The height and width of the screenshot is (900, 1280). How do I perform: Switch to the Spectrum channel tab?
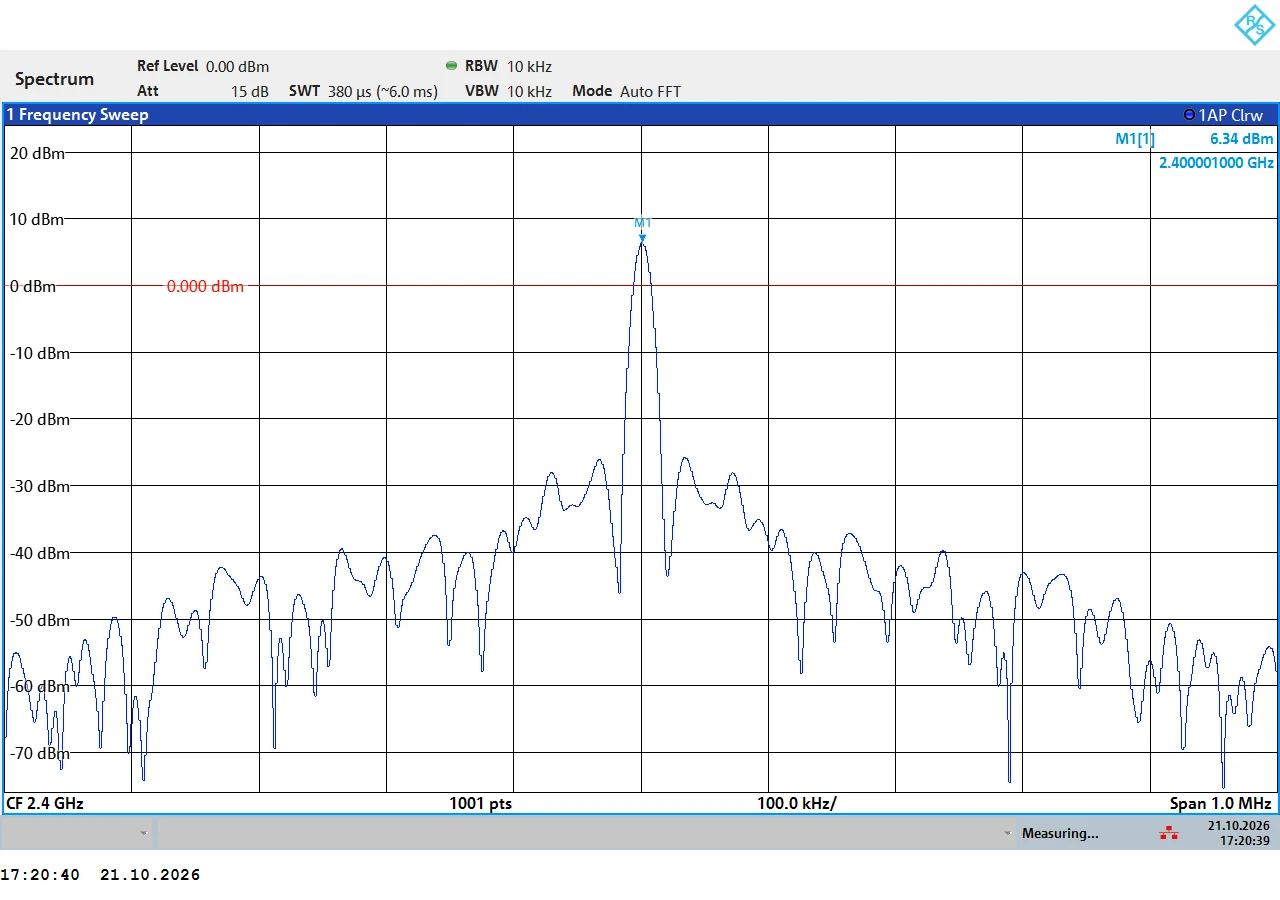pos(55,79)
